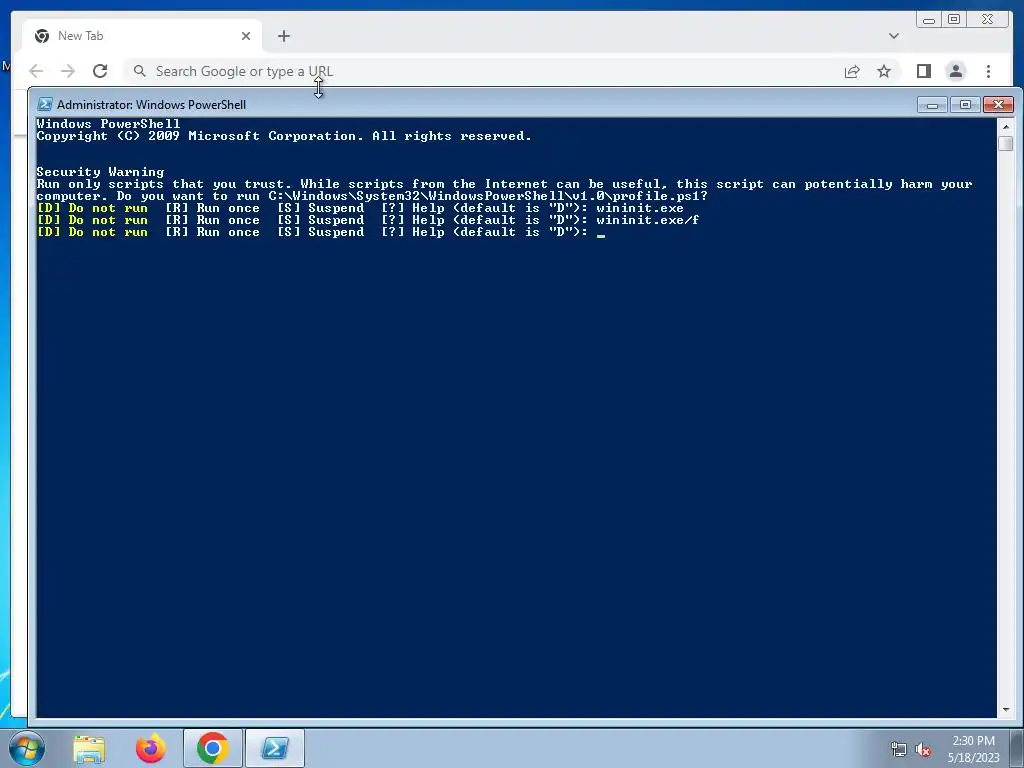Open Chrome side panel icon

923,71
